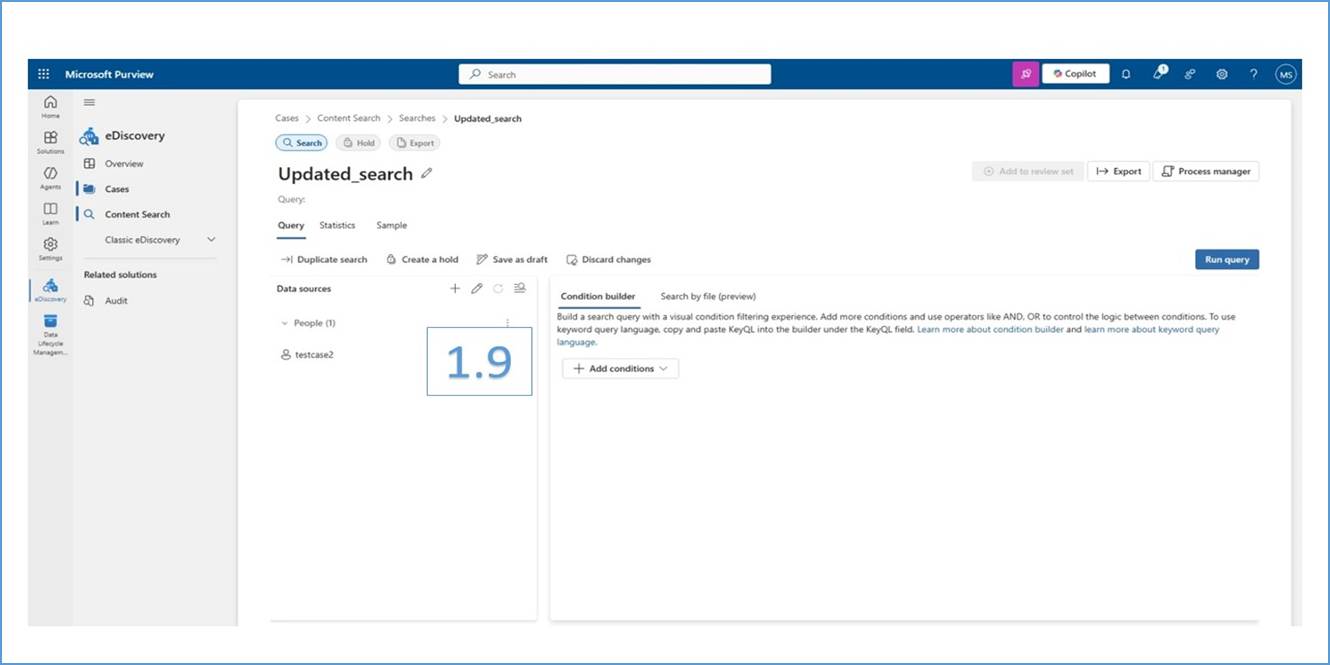Refresh data sources icon
This screenshot has width=1330, height=665.
498,288
